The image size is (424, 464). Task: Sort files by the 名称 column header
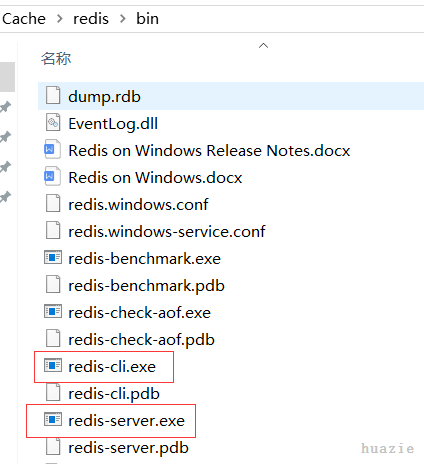[x=56, y=59]
